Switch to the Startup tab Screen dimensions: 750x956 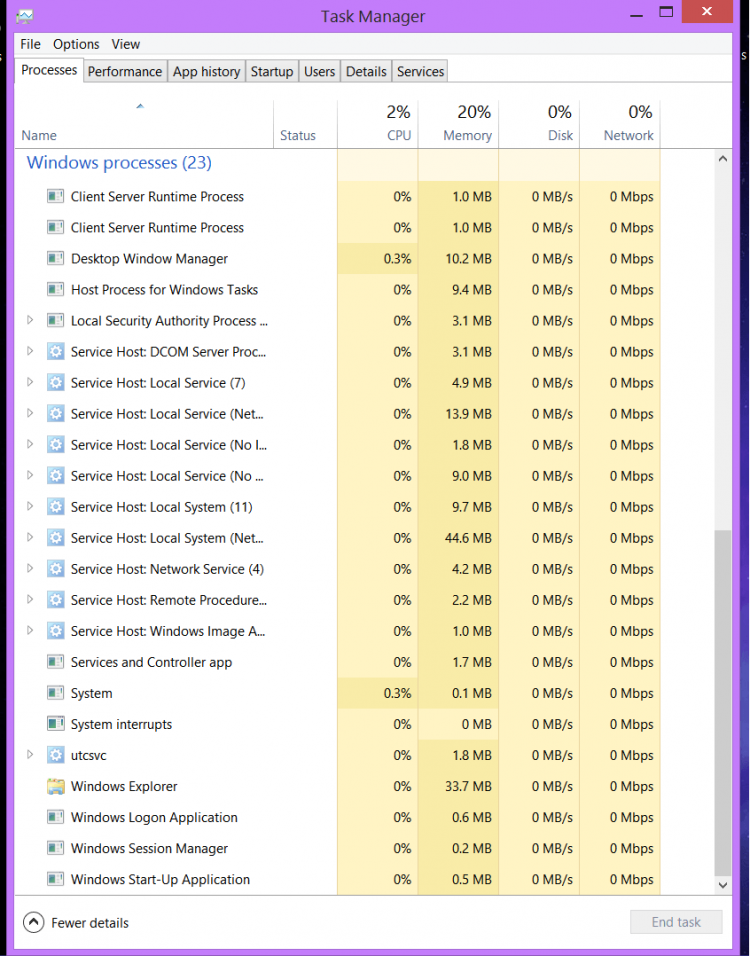(x=272, y=71)
